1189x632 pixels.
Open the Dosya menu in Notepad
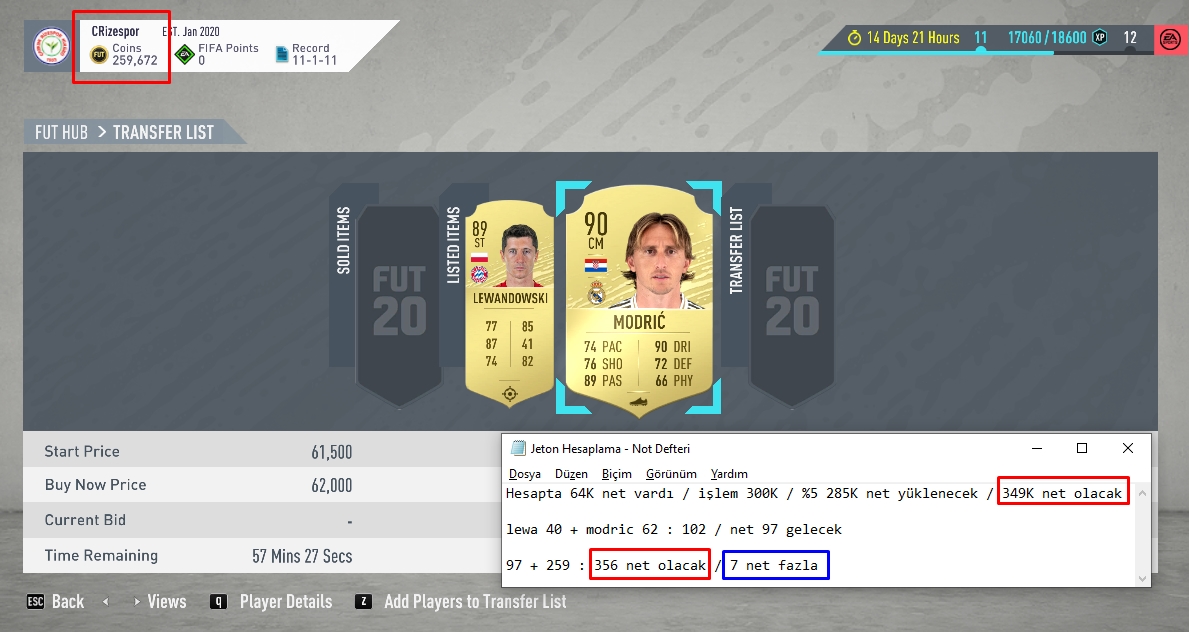(525, 473)
